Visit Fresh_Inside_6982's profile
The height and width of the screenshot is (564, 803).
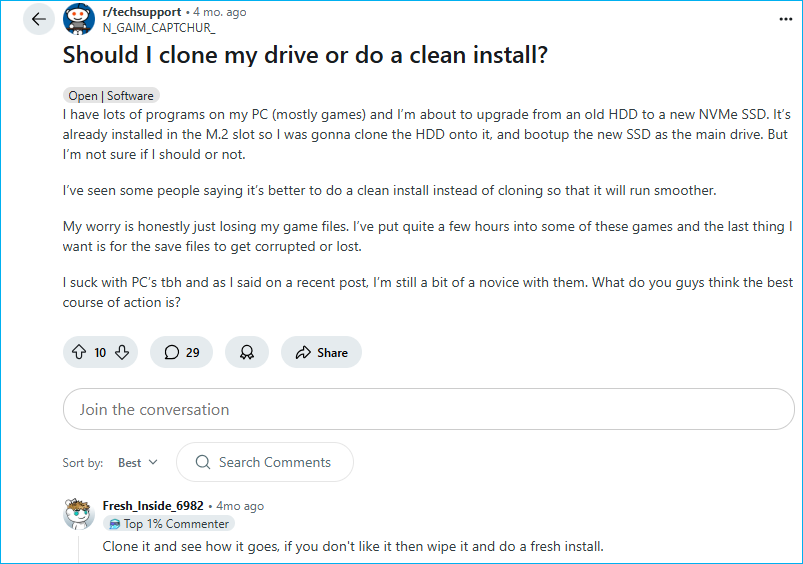(153, 506)
